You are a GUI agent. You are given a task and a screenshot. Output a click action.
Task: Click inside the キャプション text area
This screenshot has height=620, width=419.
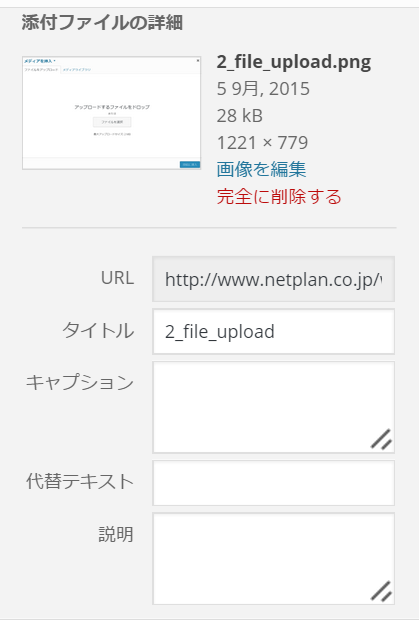274,407
